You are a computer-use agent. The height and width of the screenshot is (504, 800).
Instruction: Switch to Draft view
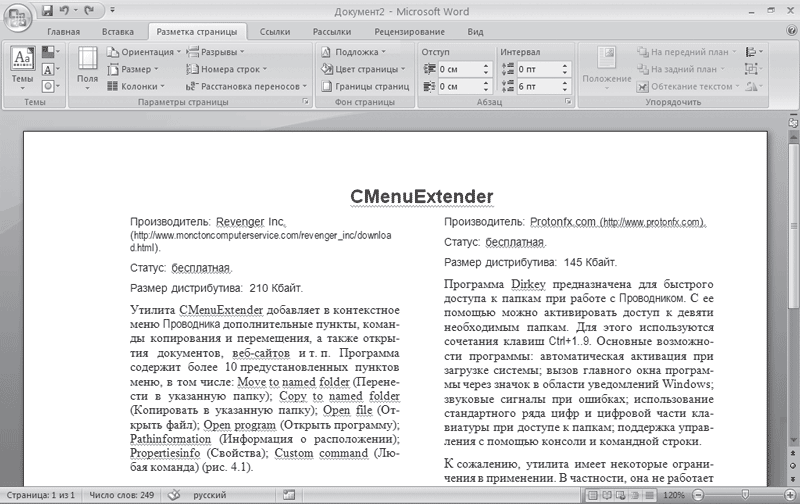point(649,495)
